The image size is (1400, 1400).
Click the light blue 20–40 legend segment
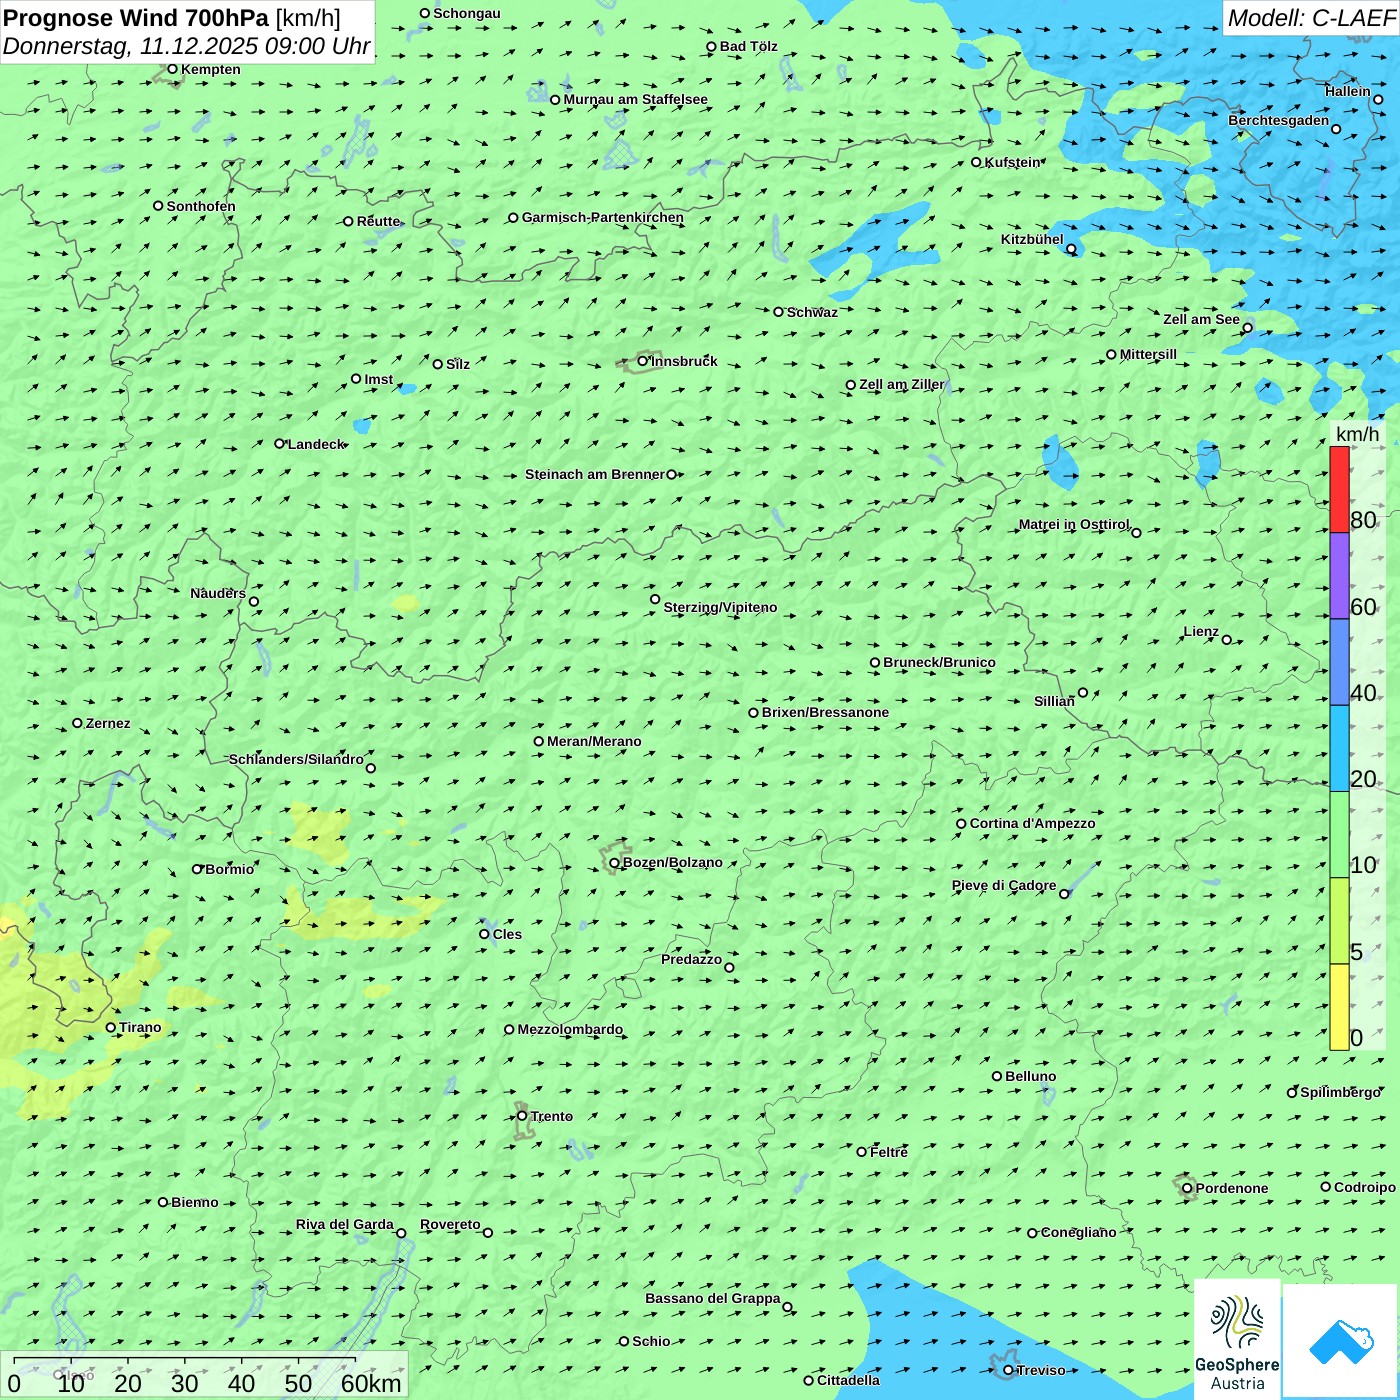[1339, 748]
